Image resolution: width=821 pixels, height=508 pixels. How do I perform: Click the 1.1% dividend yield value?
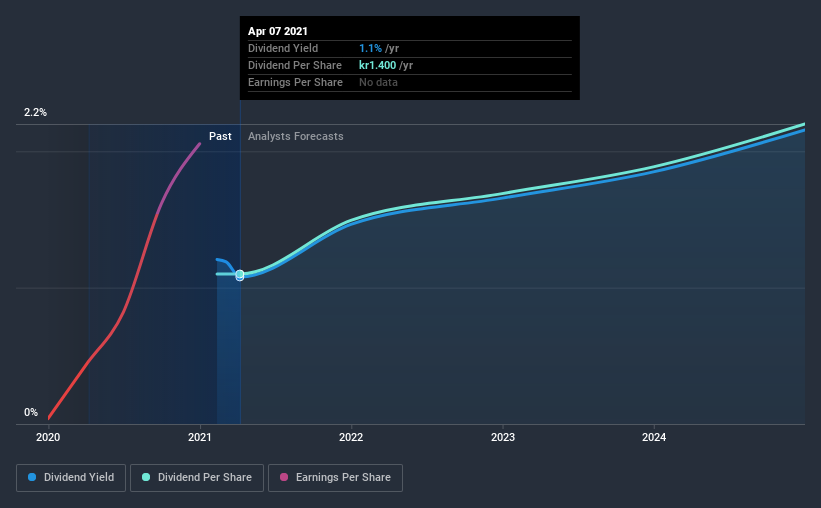370,48
